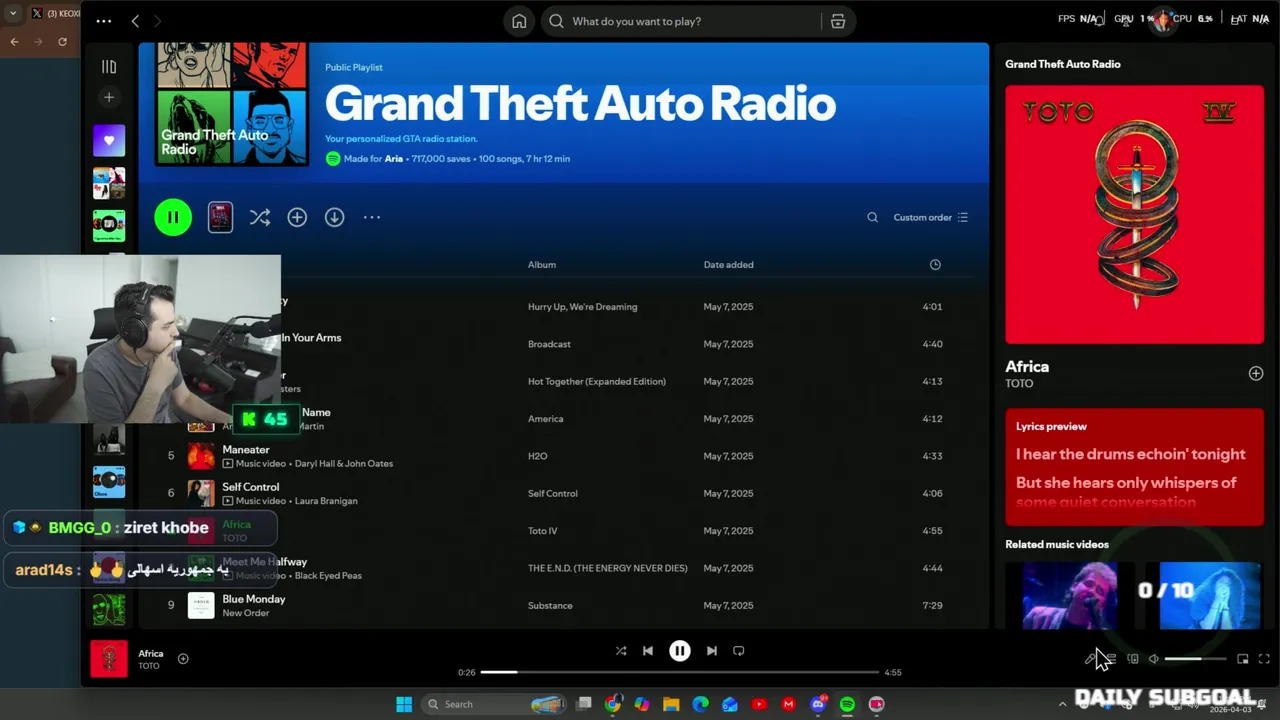Create a new playlist with the plus icon
This screenshot has height=720, width=1280.
[109, 97]
